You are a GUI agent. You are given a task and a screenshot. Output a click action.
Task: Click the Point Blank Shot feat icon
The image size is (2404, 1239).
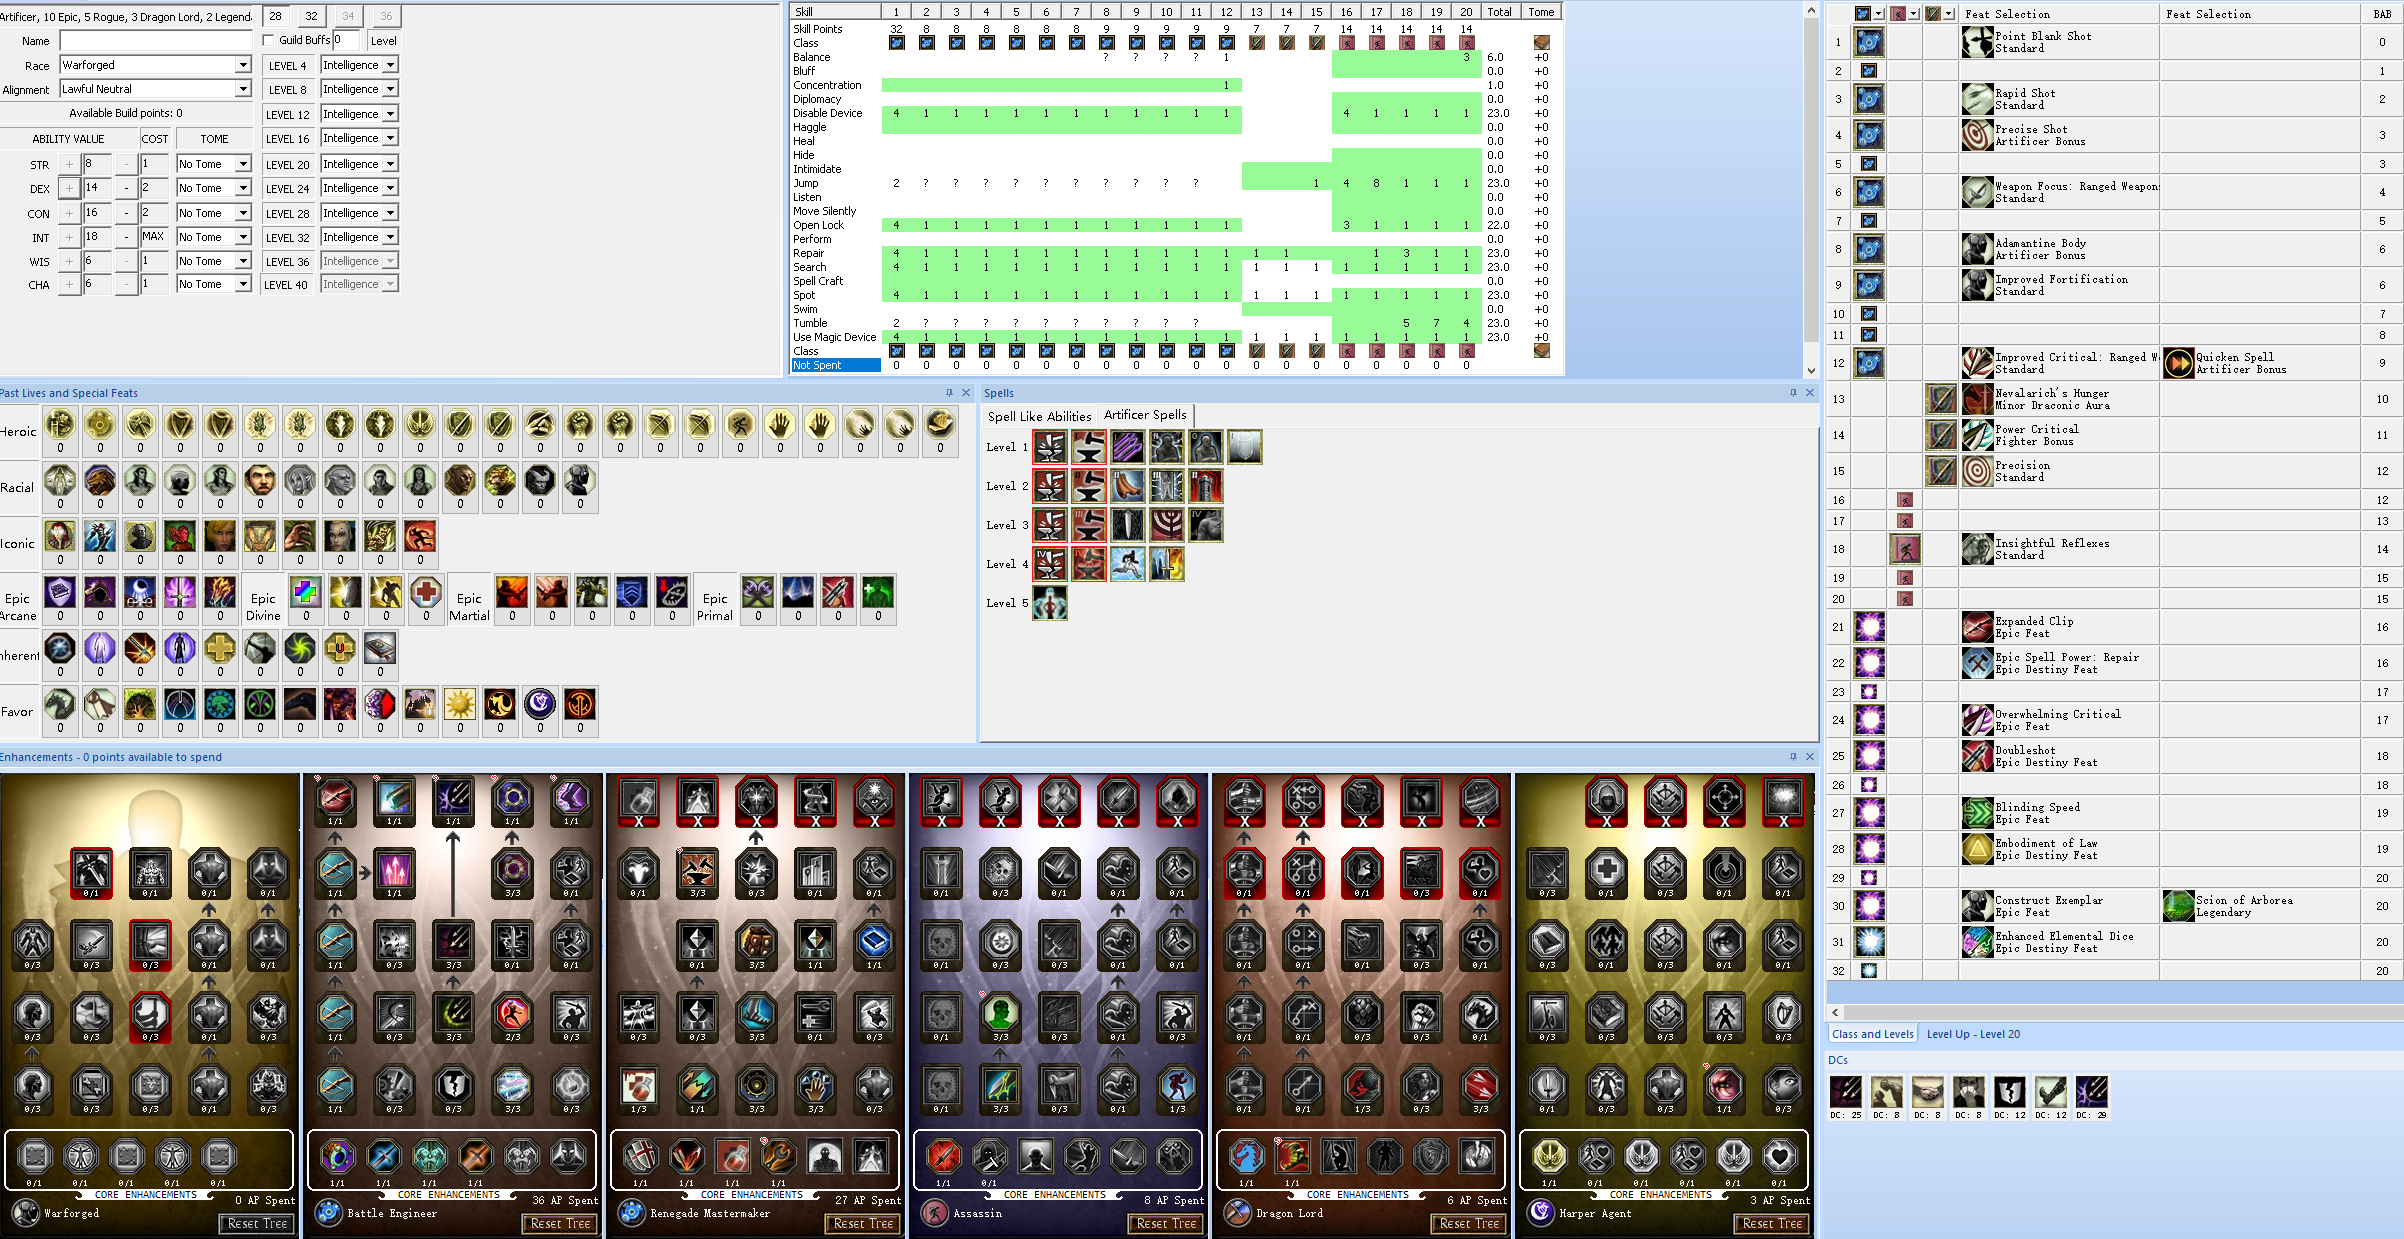click(x=1977, y=42)
